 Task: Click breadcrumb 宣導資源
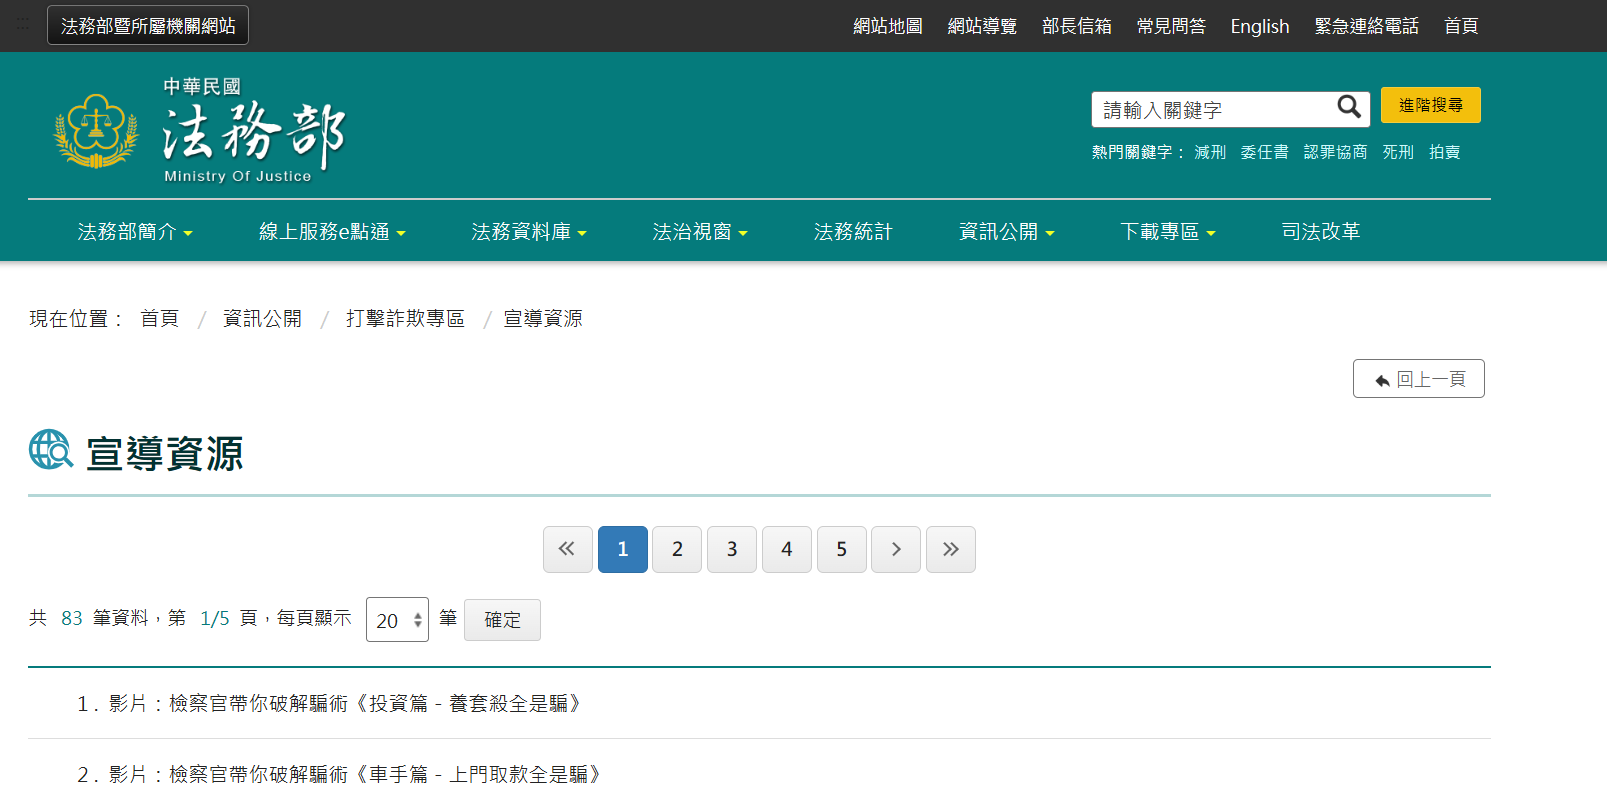543,318
